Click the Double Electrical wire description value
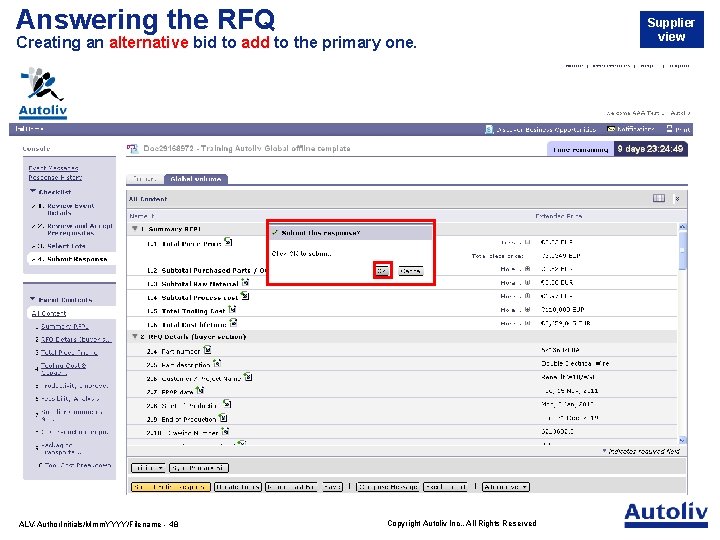 point(575,363)
